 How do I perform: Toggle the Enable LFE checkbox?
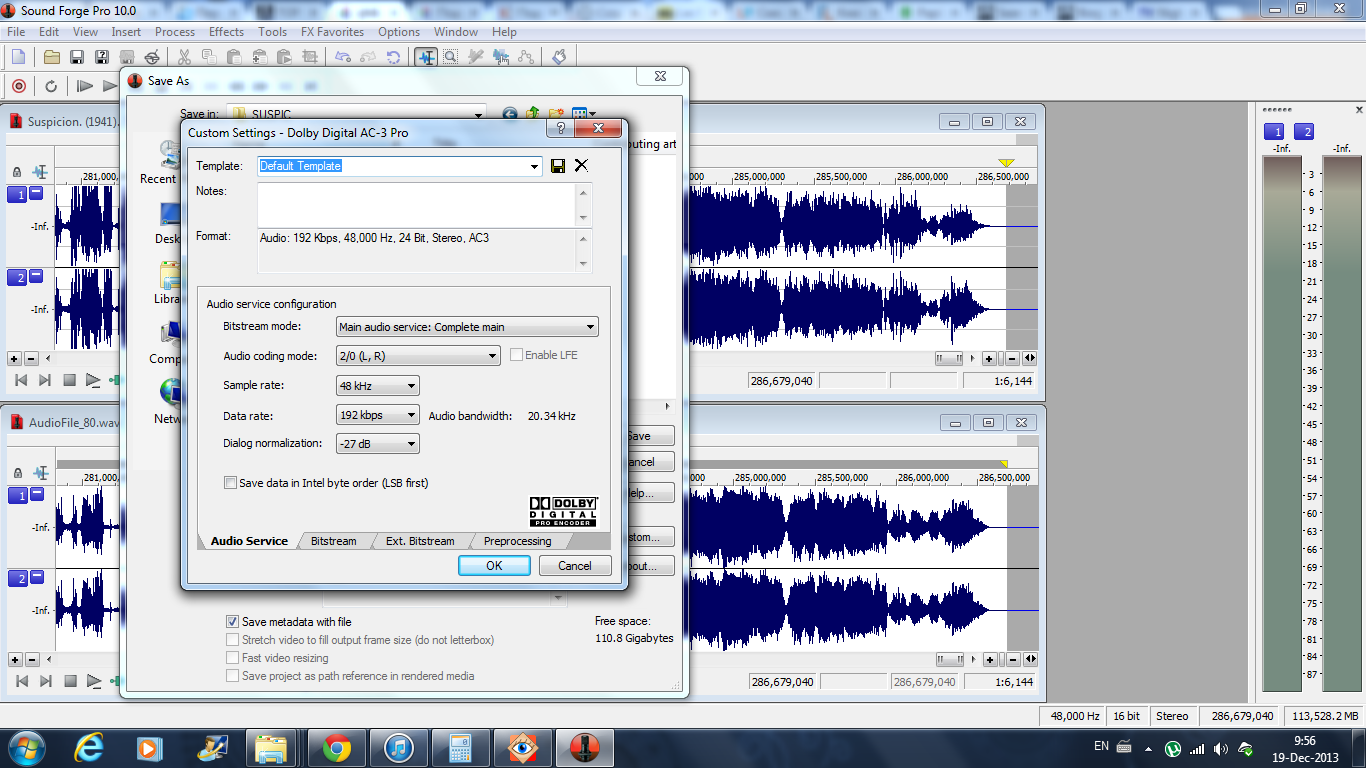click(516, 355)
